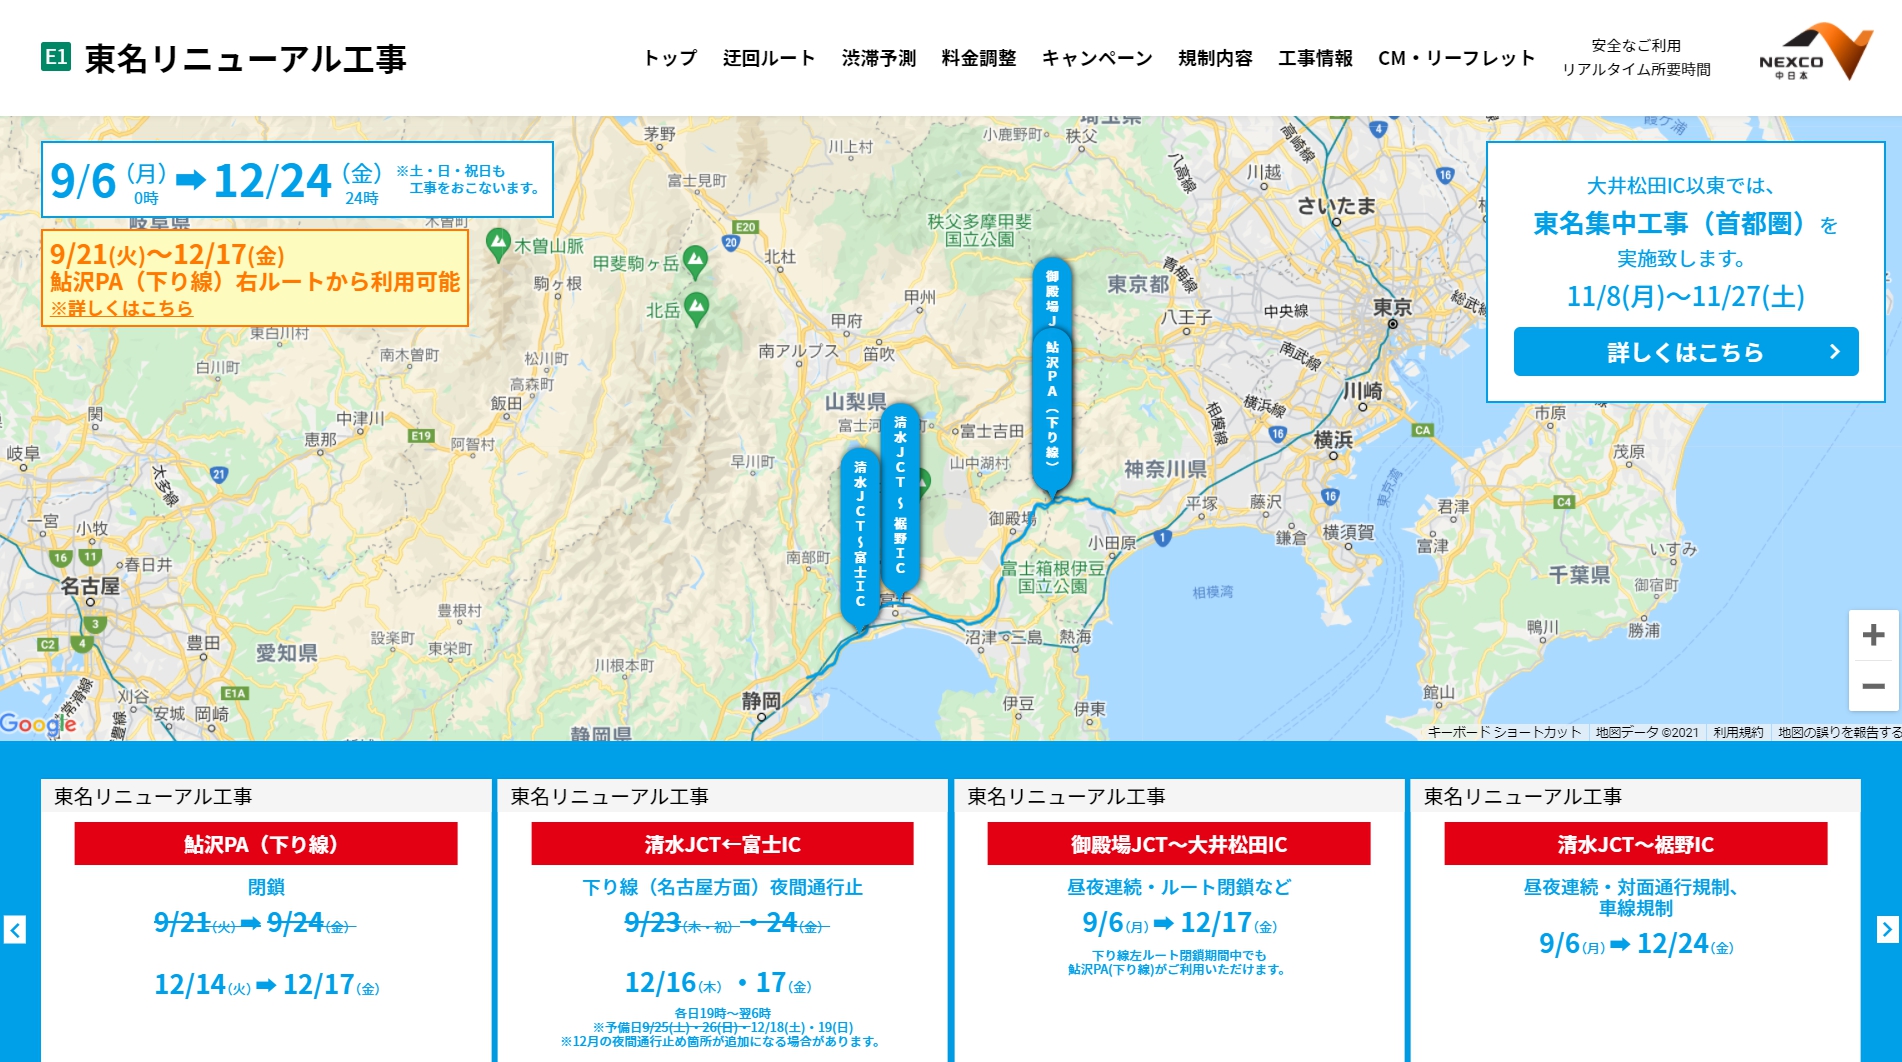Zoom in the map with plus button
This screenshot has height=1062, width=1902.
pyautogui.click(x=1874, y=635)
